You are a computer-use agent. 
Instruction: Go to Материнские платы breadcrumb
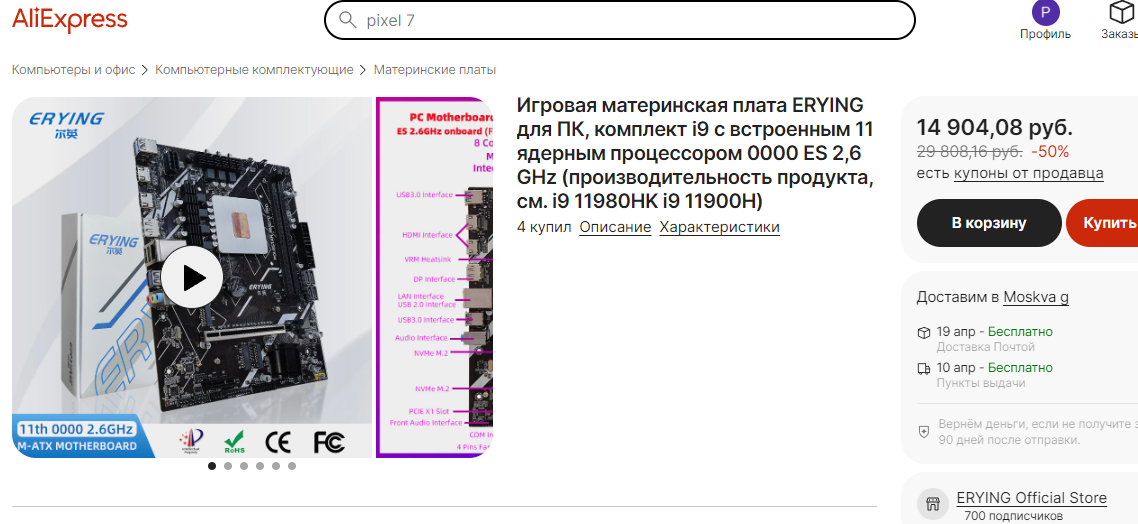(435, 70)
